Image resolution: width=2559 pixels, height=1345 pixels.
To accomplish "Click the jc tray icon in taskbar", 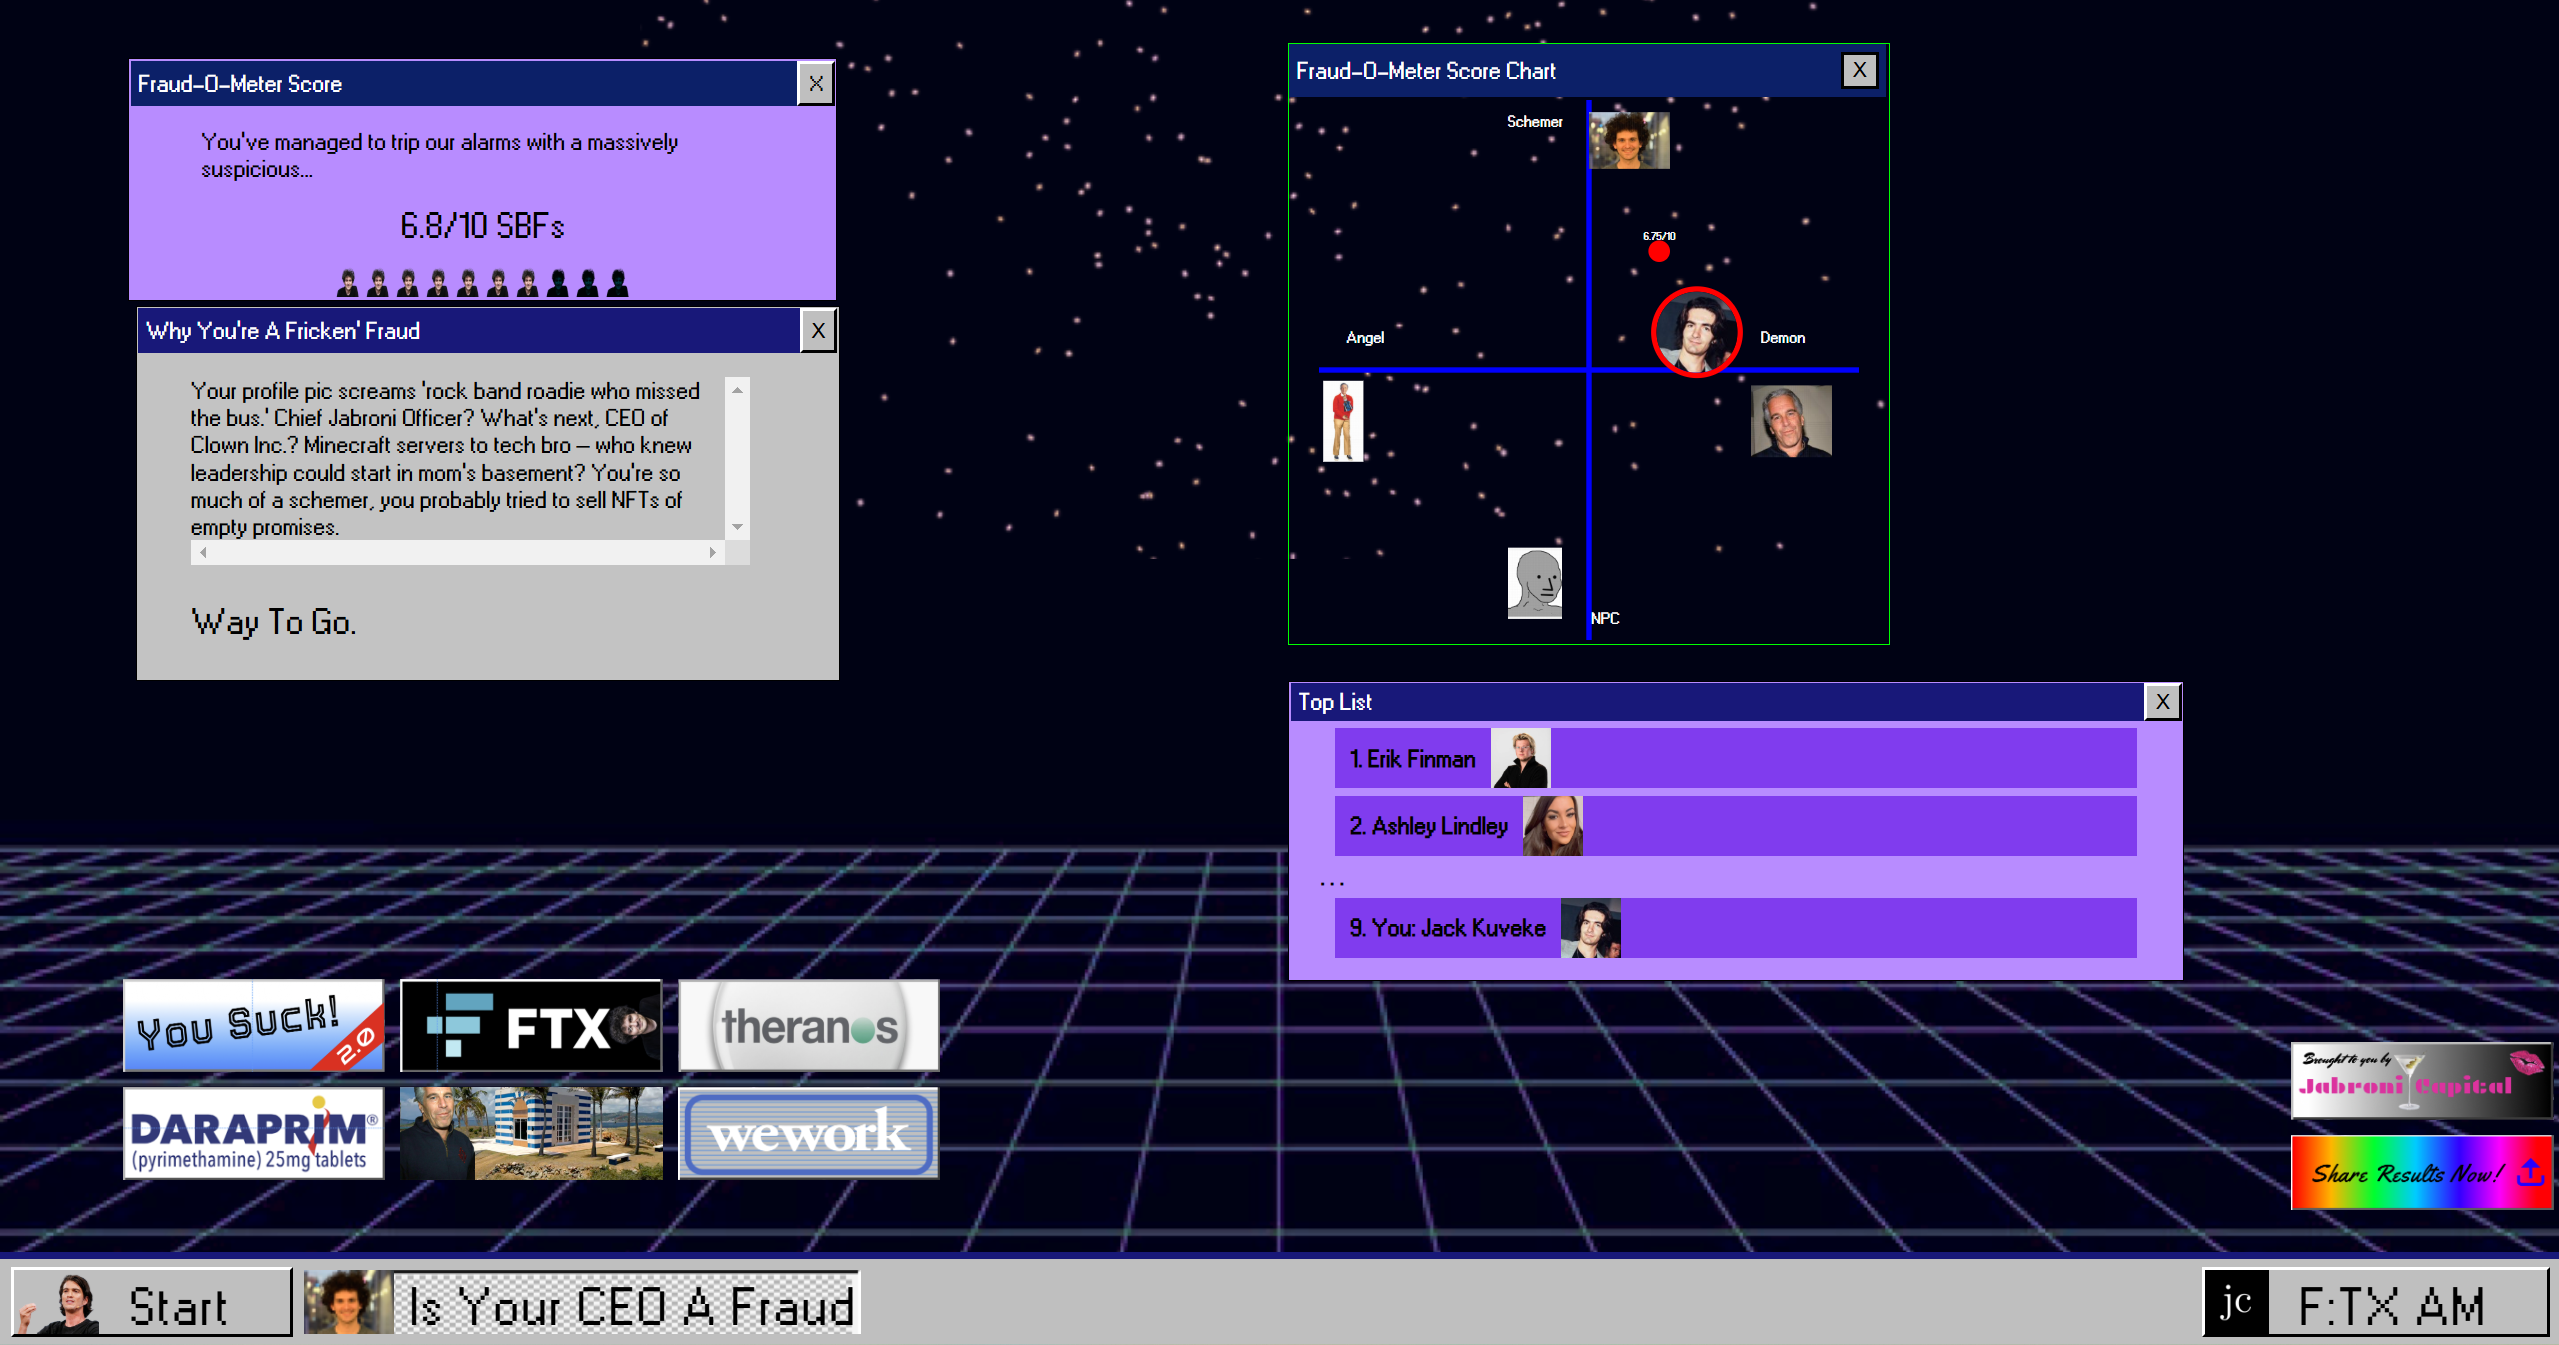I will (2236, 1303).
